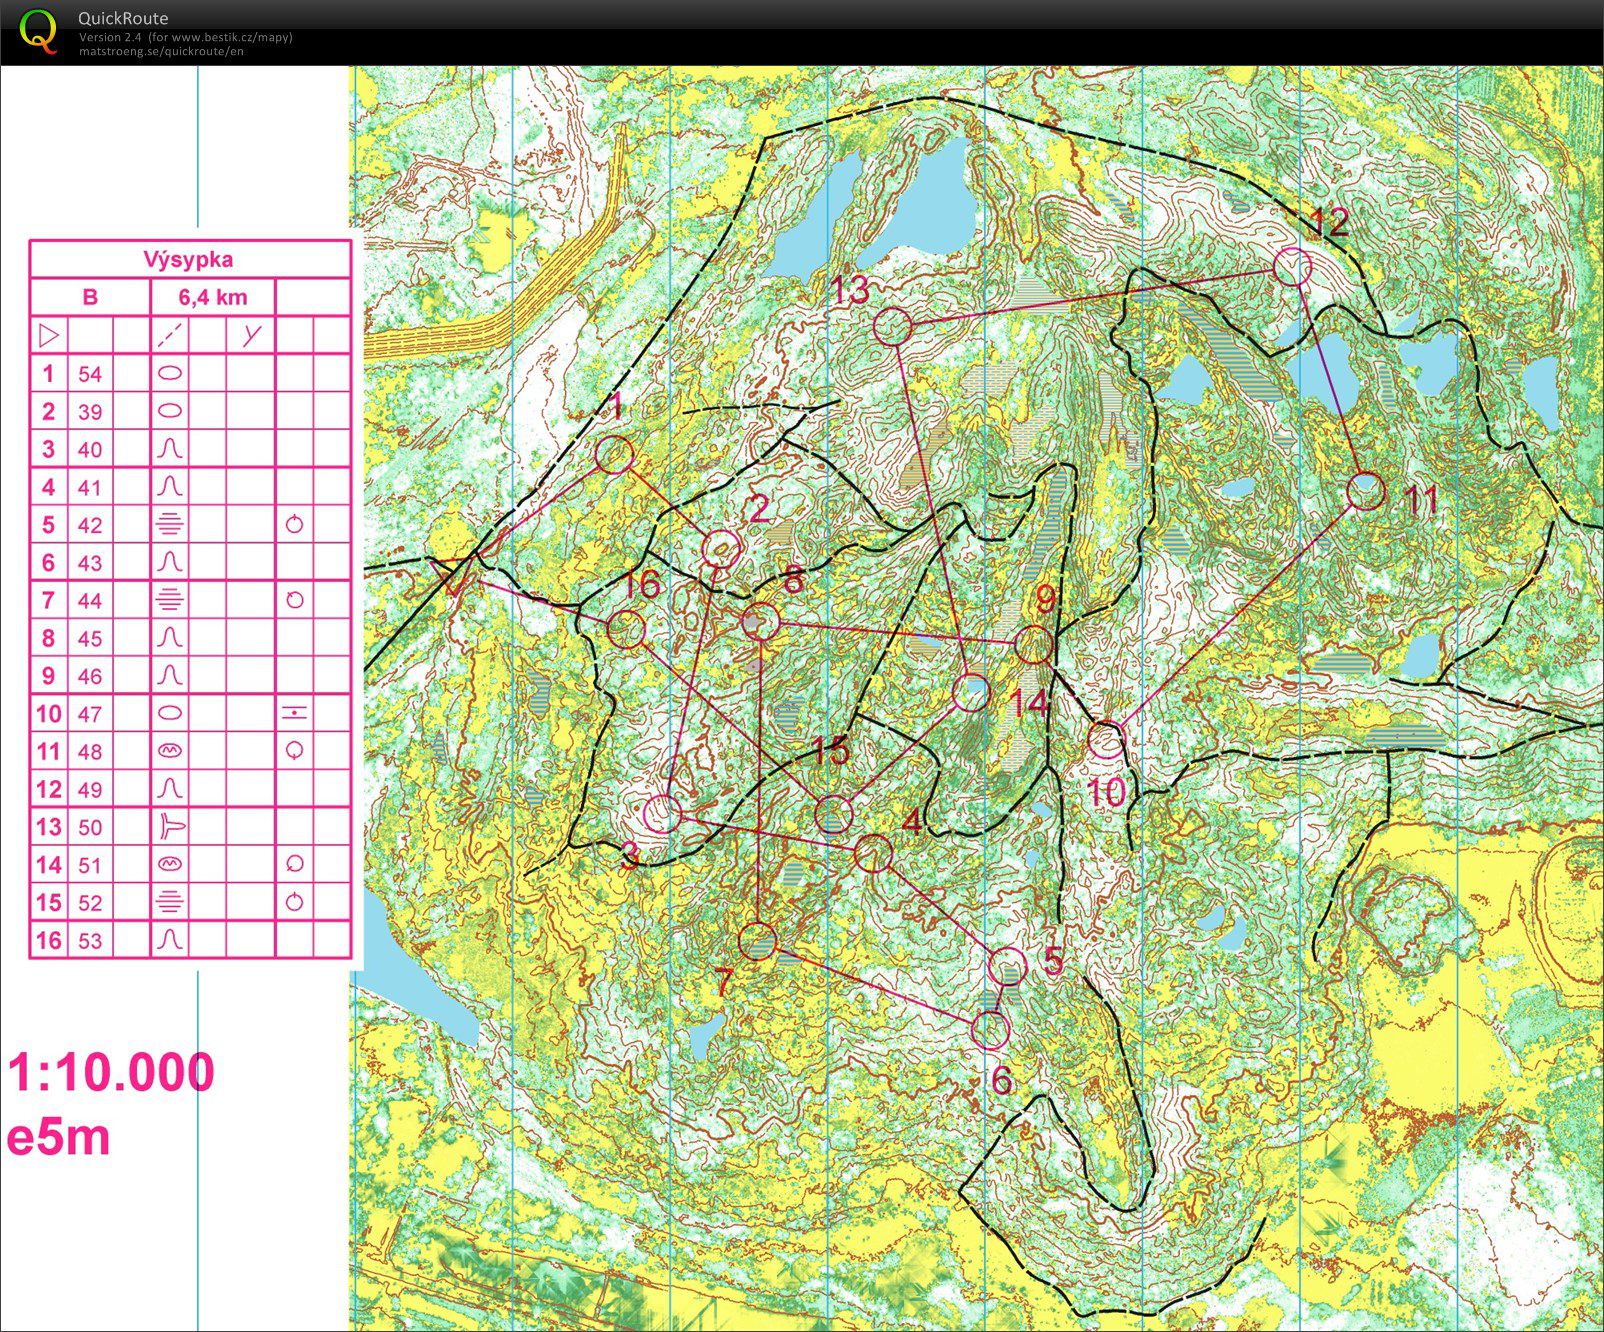
Task: Click the start triangle on the map
Action: [455, 580]
